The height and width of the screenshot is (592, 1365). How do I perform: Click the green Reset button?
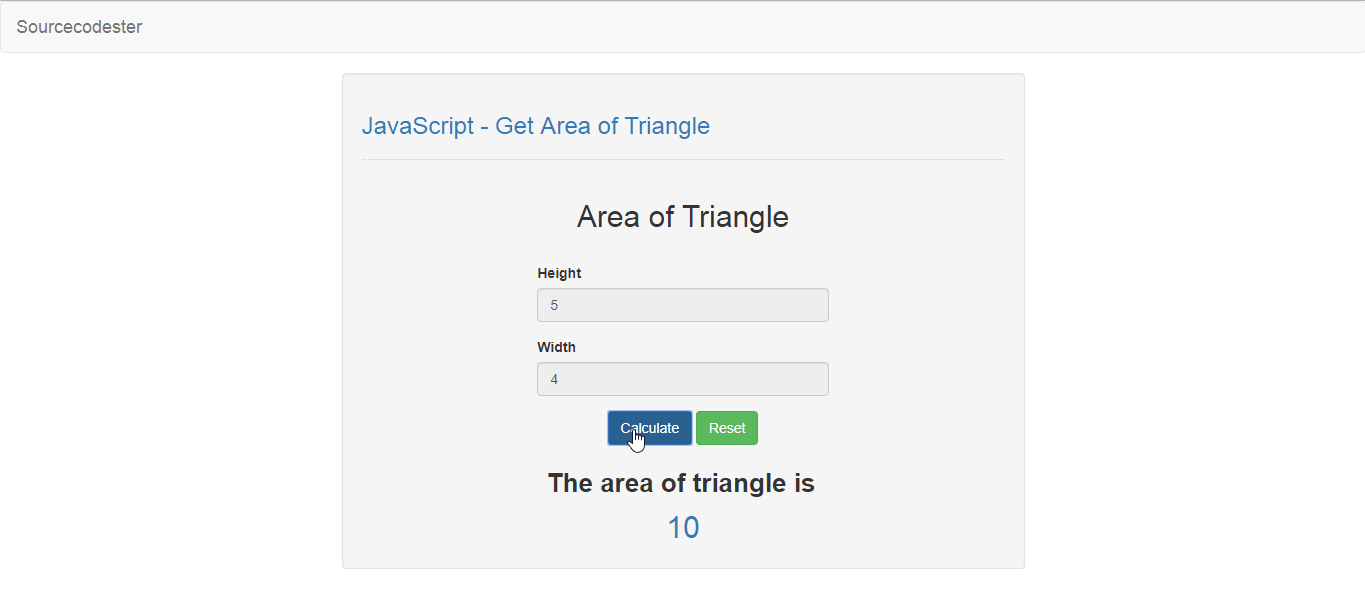pyautogui.click(x=727, y=427)
